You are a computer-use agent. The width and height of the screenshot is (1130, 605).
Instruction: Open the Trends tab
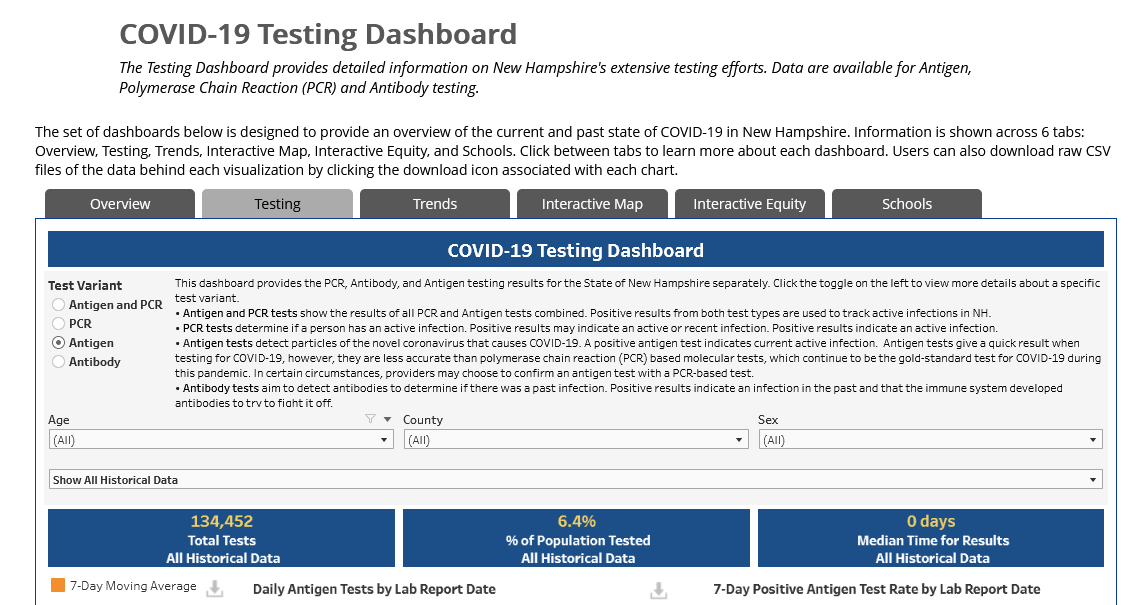click(435, 204)
